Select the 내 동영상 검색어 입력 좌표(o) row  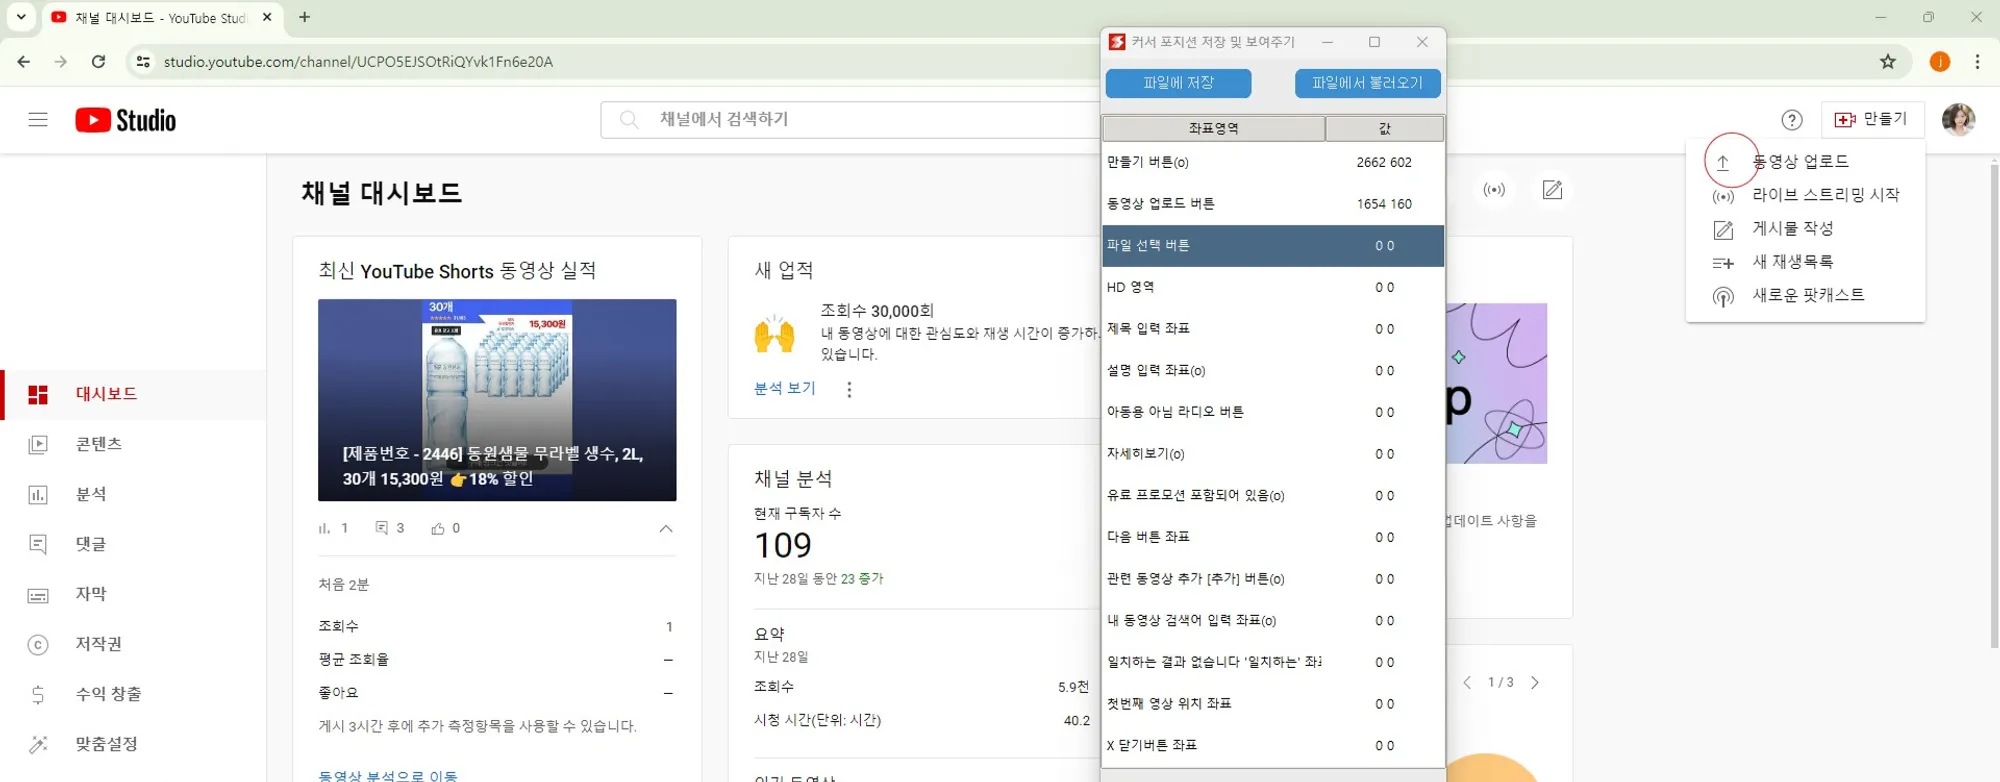[x=1273, y=621]
